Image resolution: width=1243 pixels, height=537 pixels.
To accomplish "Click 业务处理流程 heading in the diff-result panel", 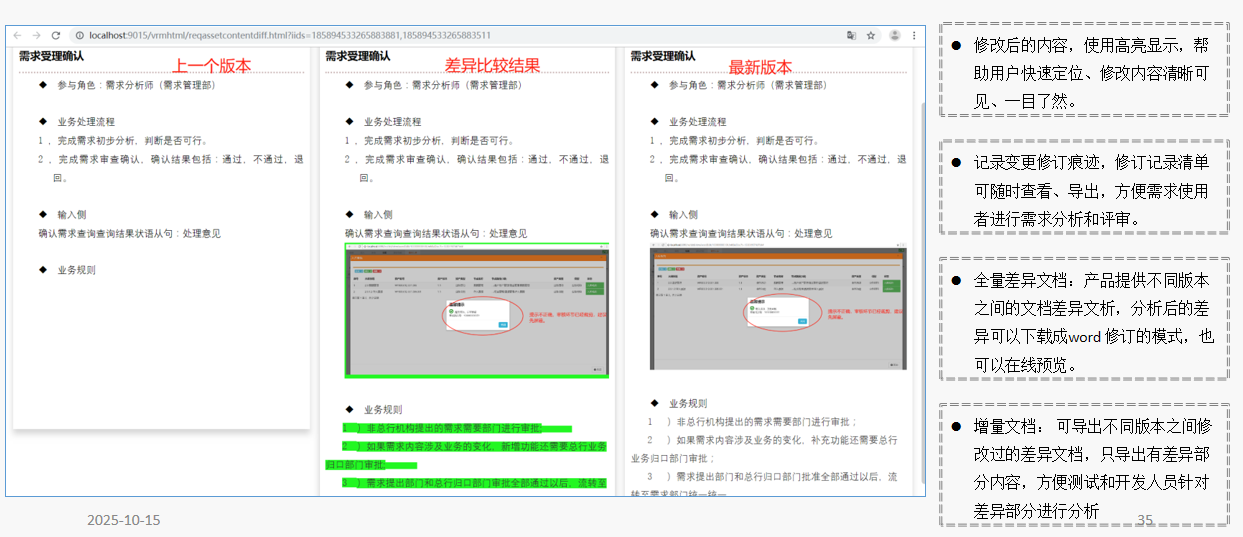I will 391,122.
